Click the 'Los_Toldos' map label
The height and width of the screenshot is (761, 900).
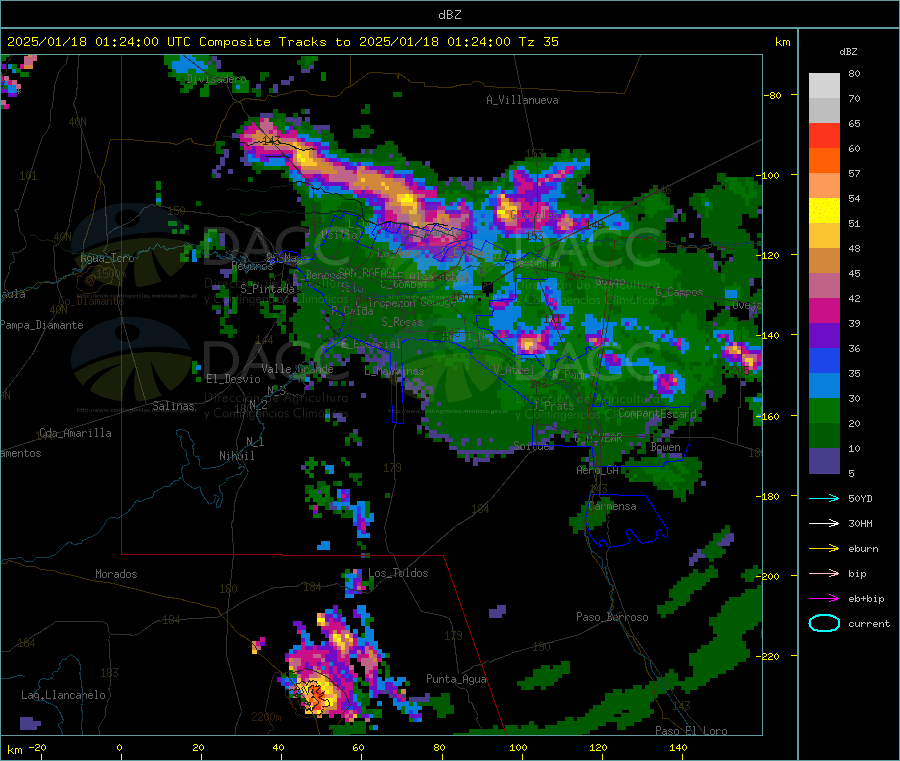click(x=398, y=573)
